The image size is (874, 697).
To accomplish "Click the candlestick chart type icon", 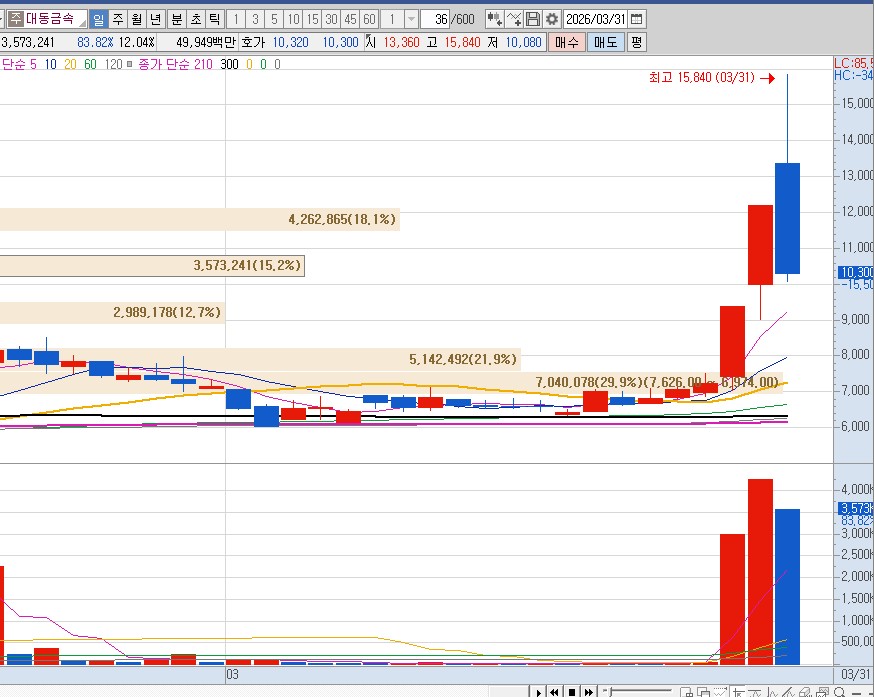I will [494, 19].
